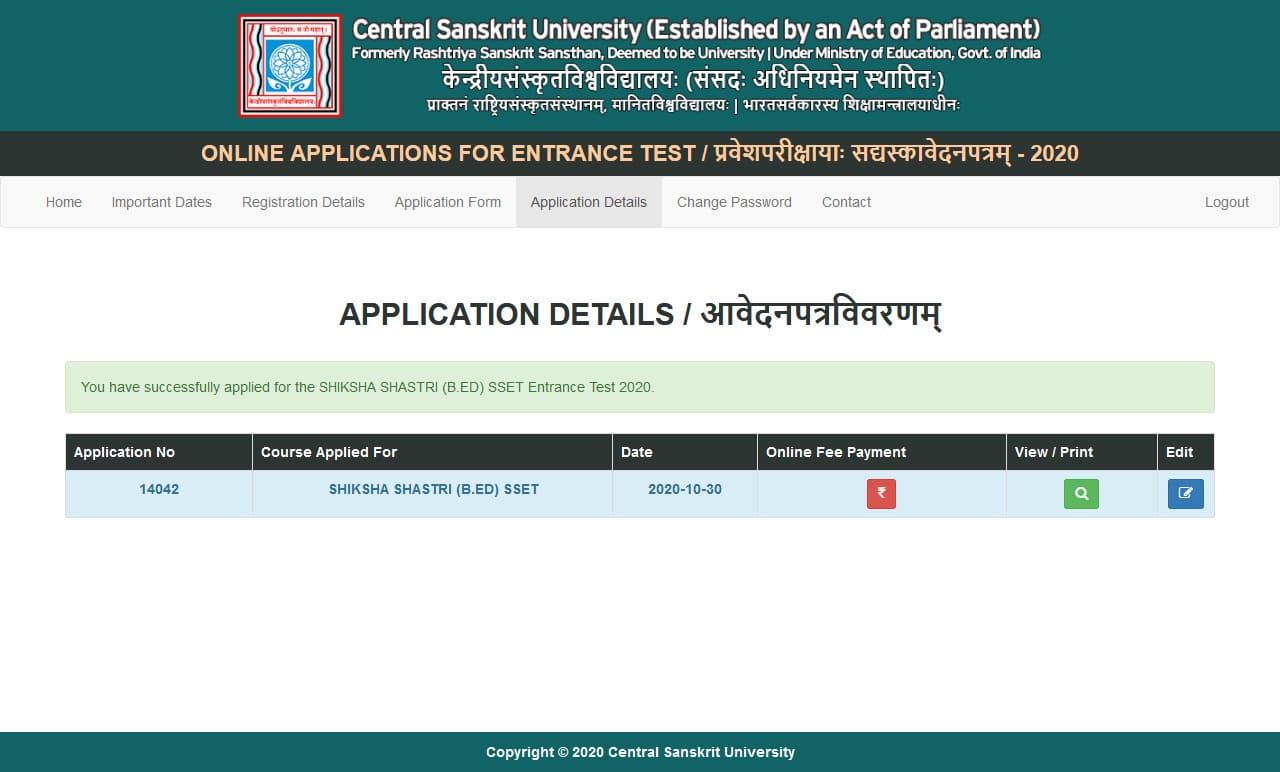Navigate to the Contact page
Screen dimensions: 1280x772
[x=846, y=202]
